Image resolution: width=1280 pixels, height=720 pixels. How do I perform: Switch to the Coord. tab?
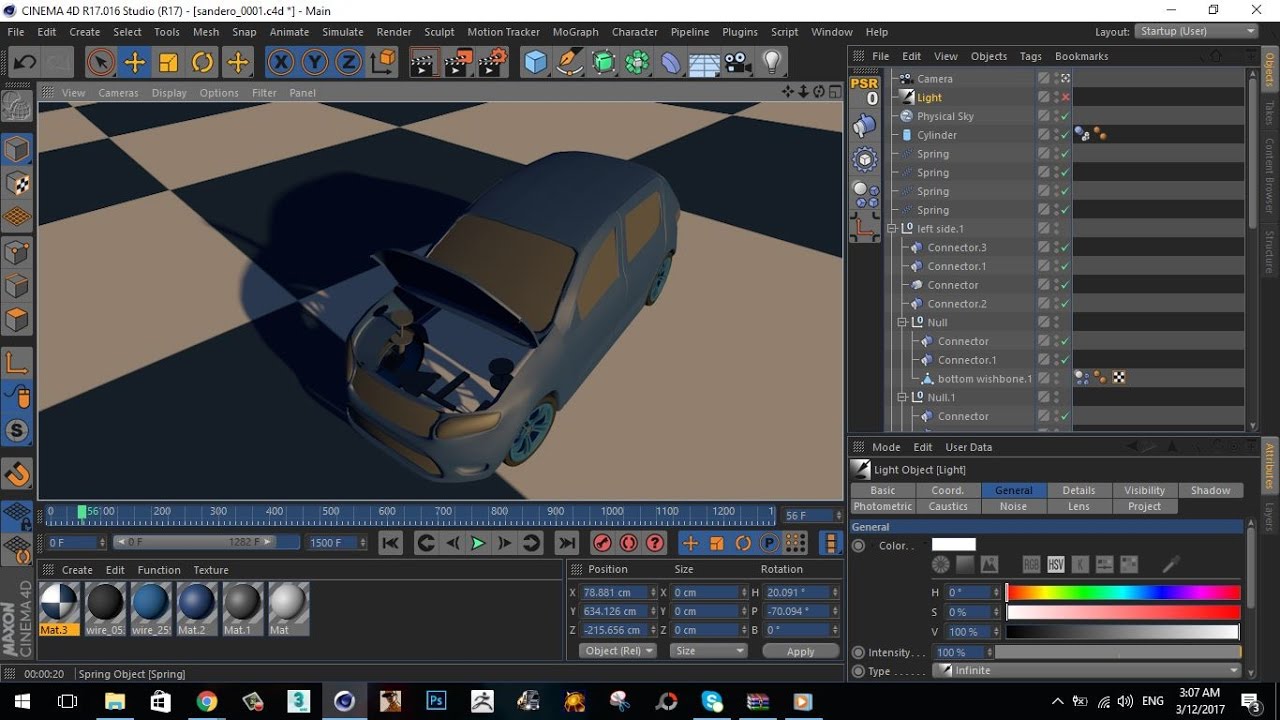(948, 490)
